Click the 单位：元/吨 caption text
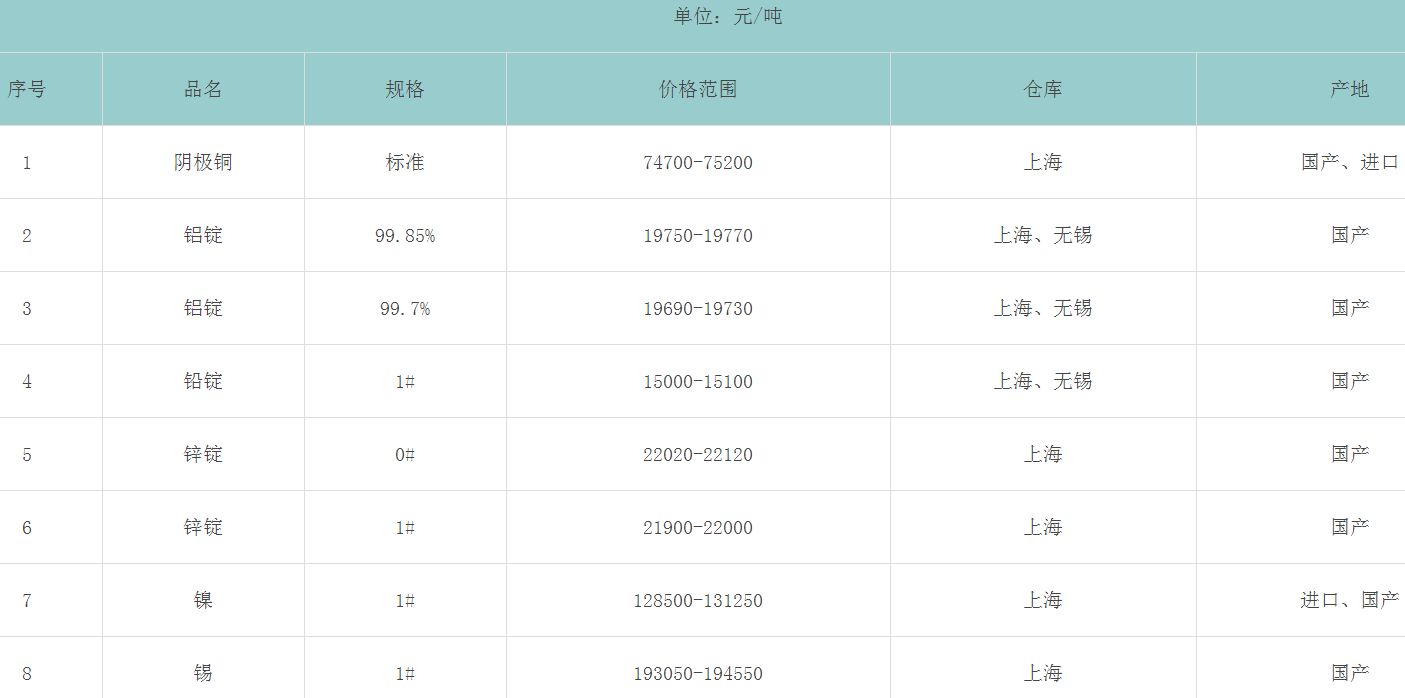Viewport: 1405px width, 698px height. point(728,16)
